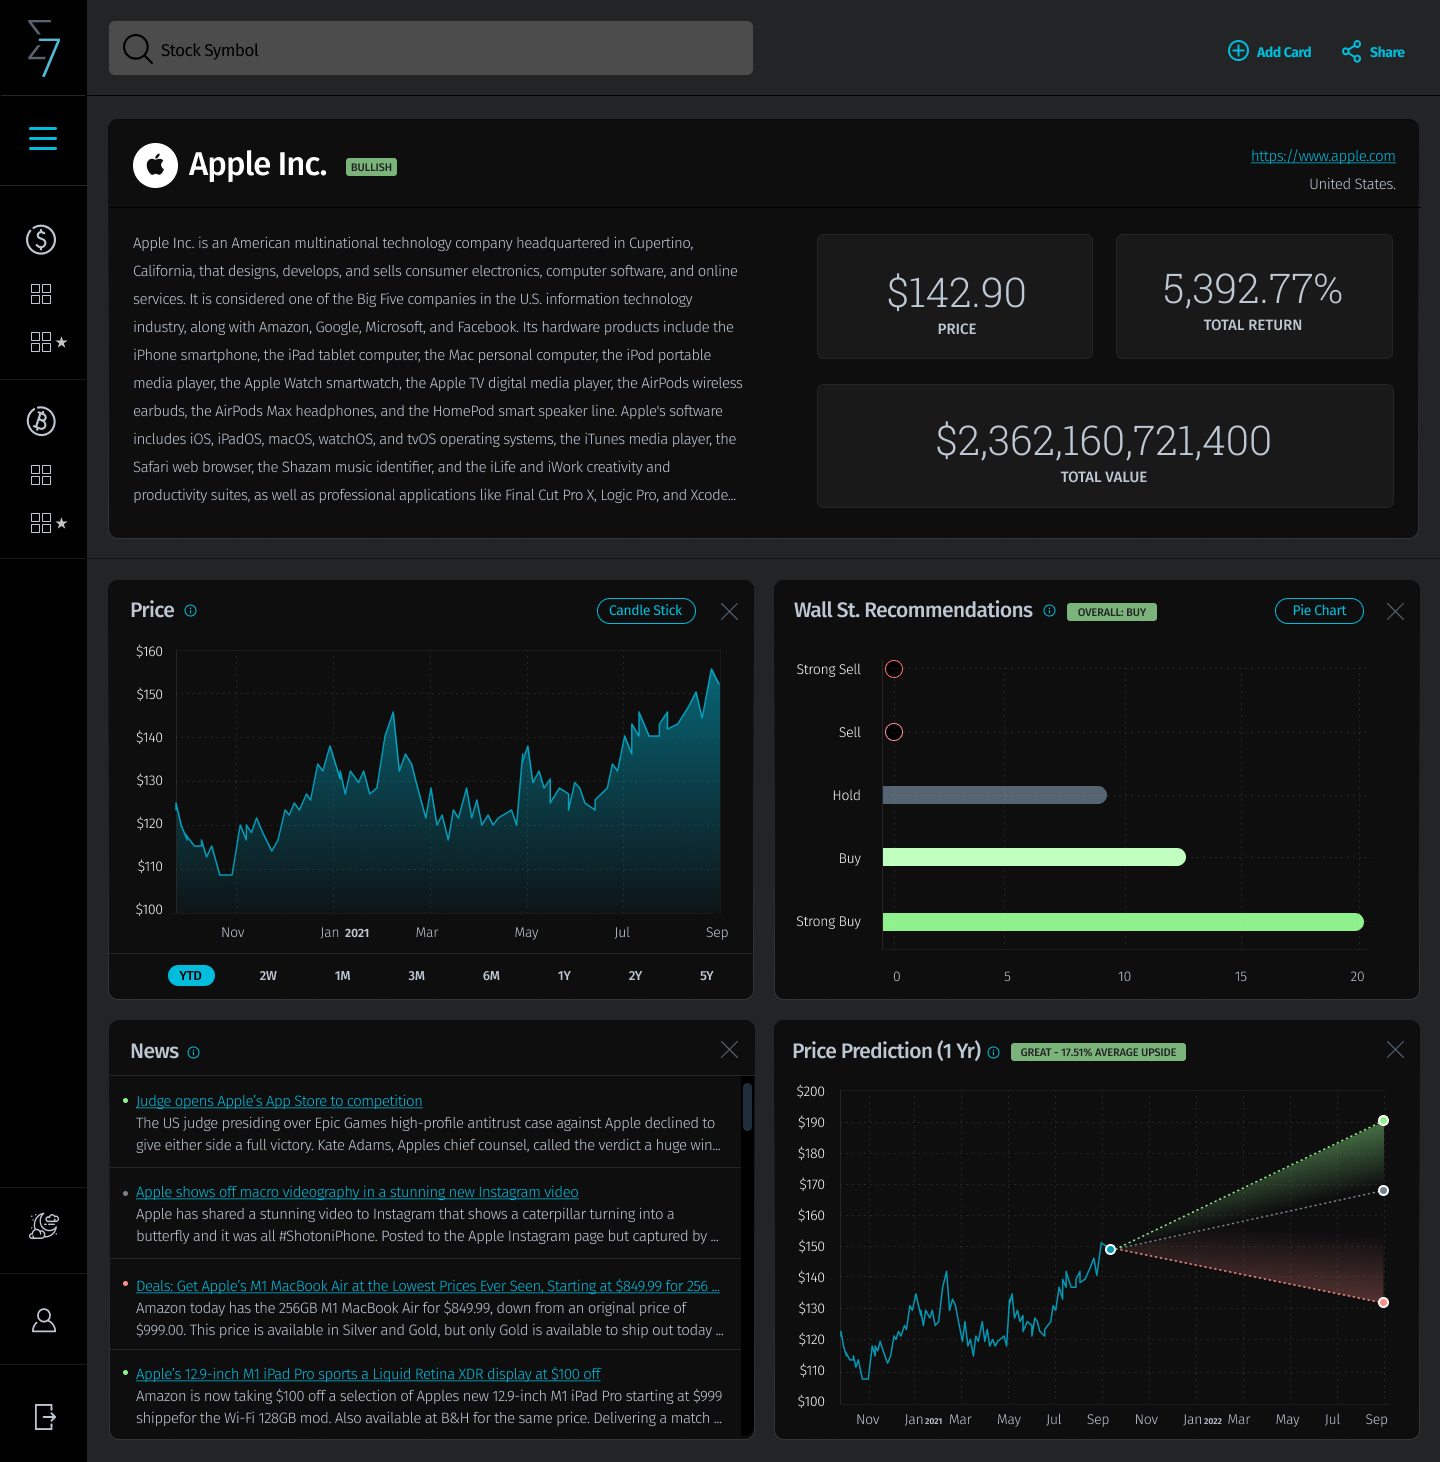
Task: Switch recommendations to Pie Chart
Action: 1319,610
